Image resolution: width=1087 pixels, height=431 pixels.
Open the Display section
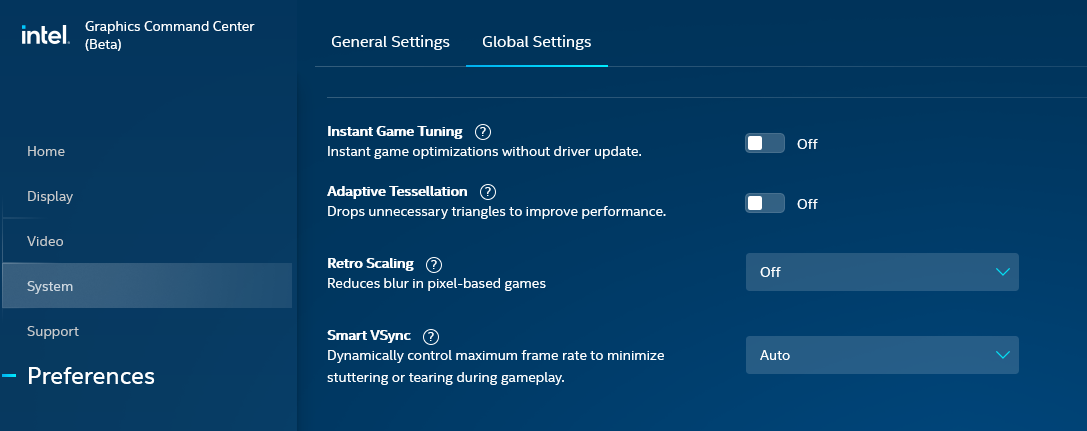(x=50, y=196)
